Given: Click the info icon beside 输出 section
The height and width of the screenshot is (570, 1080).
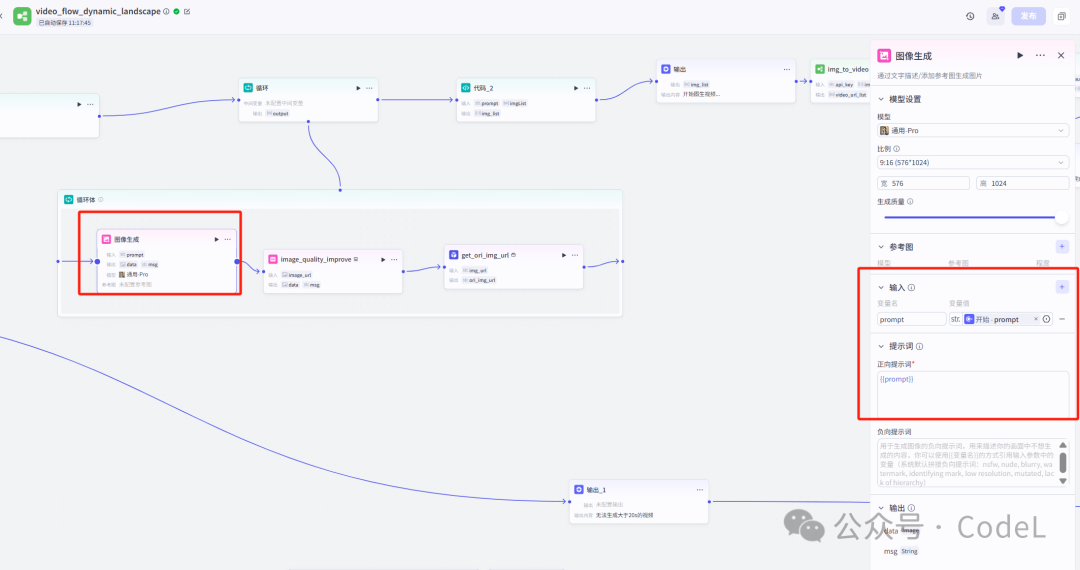Looking at the screenshot, I should (x=911, y=508).
